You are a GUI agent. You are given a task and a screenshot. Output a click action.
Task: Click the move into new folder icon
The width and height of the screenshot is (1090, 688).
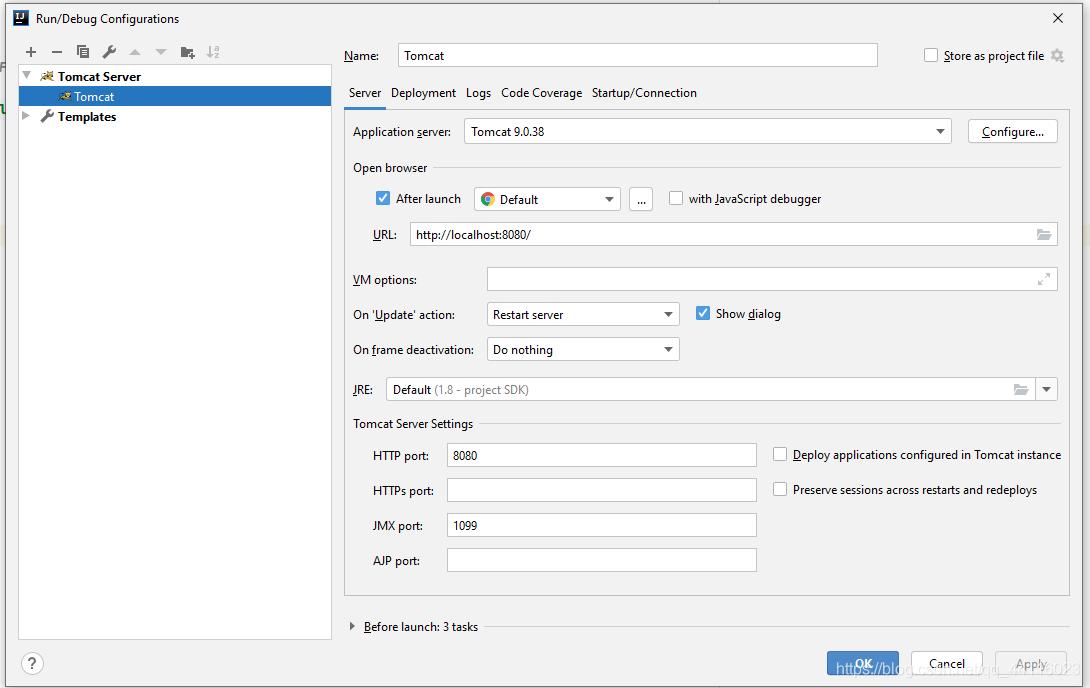point(187,52)
